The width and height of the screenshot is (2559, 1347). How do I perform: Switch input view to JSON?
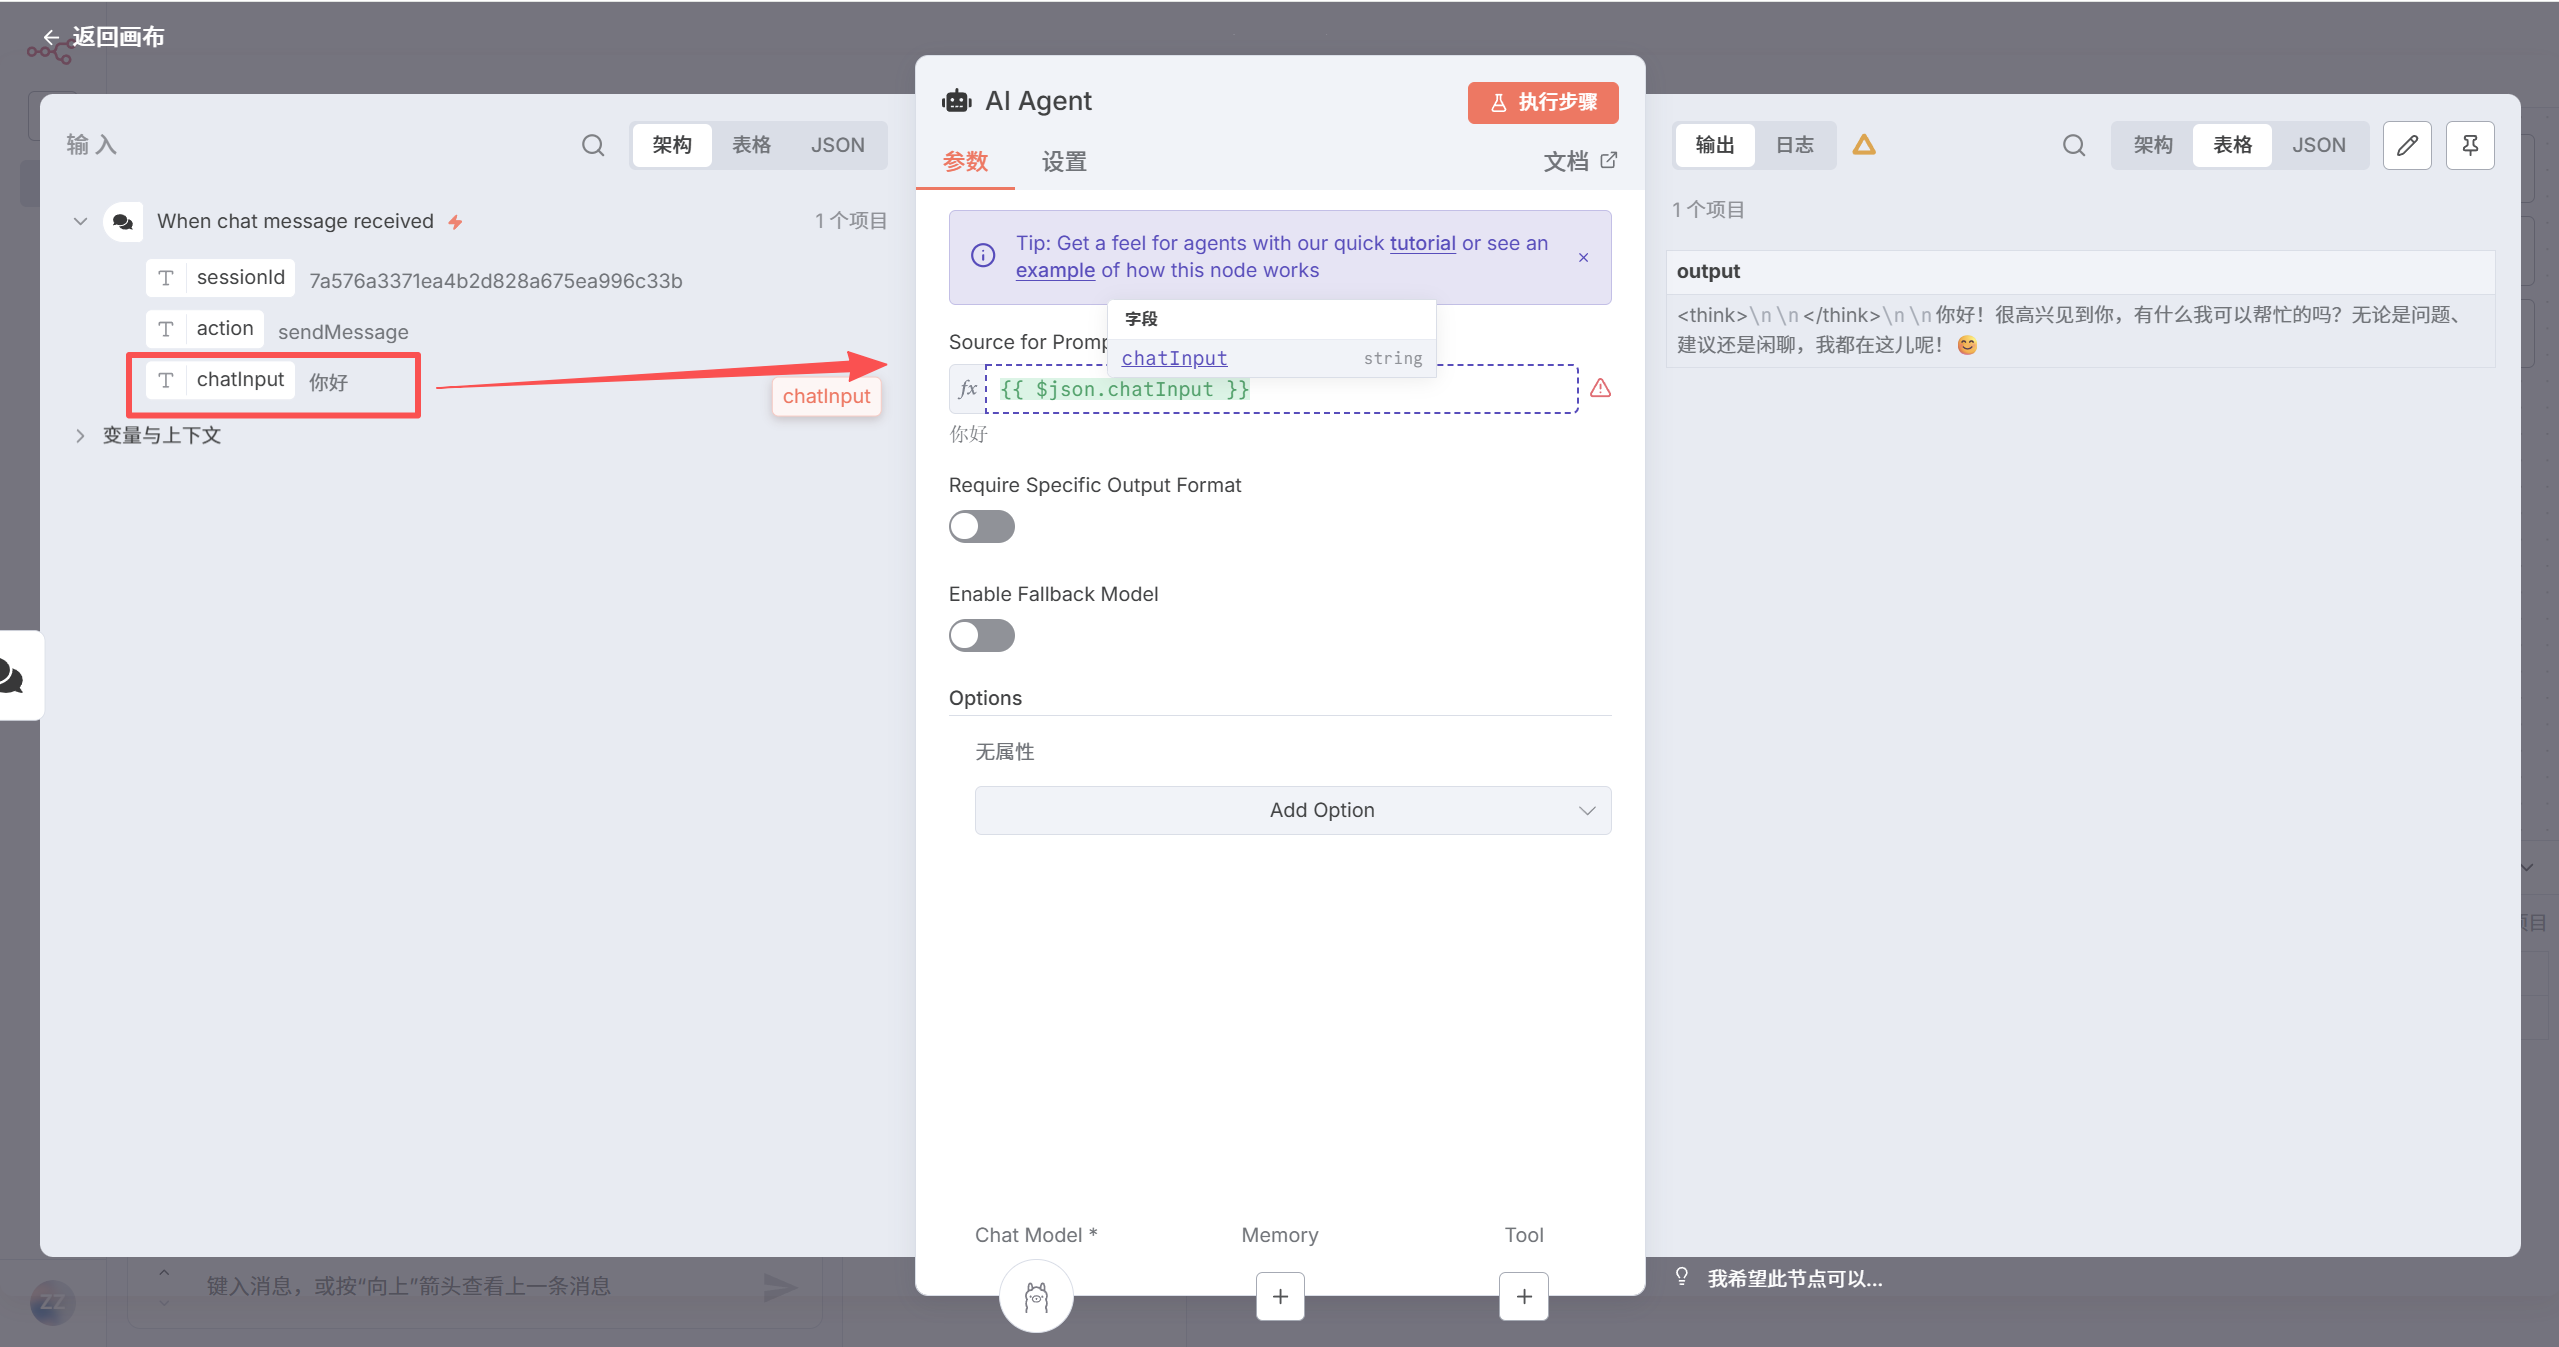[837, 145]
